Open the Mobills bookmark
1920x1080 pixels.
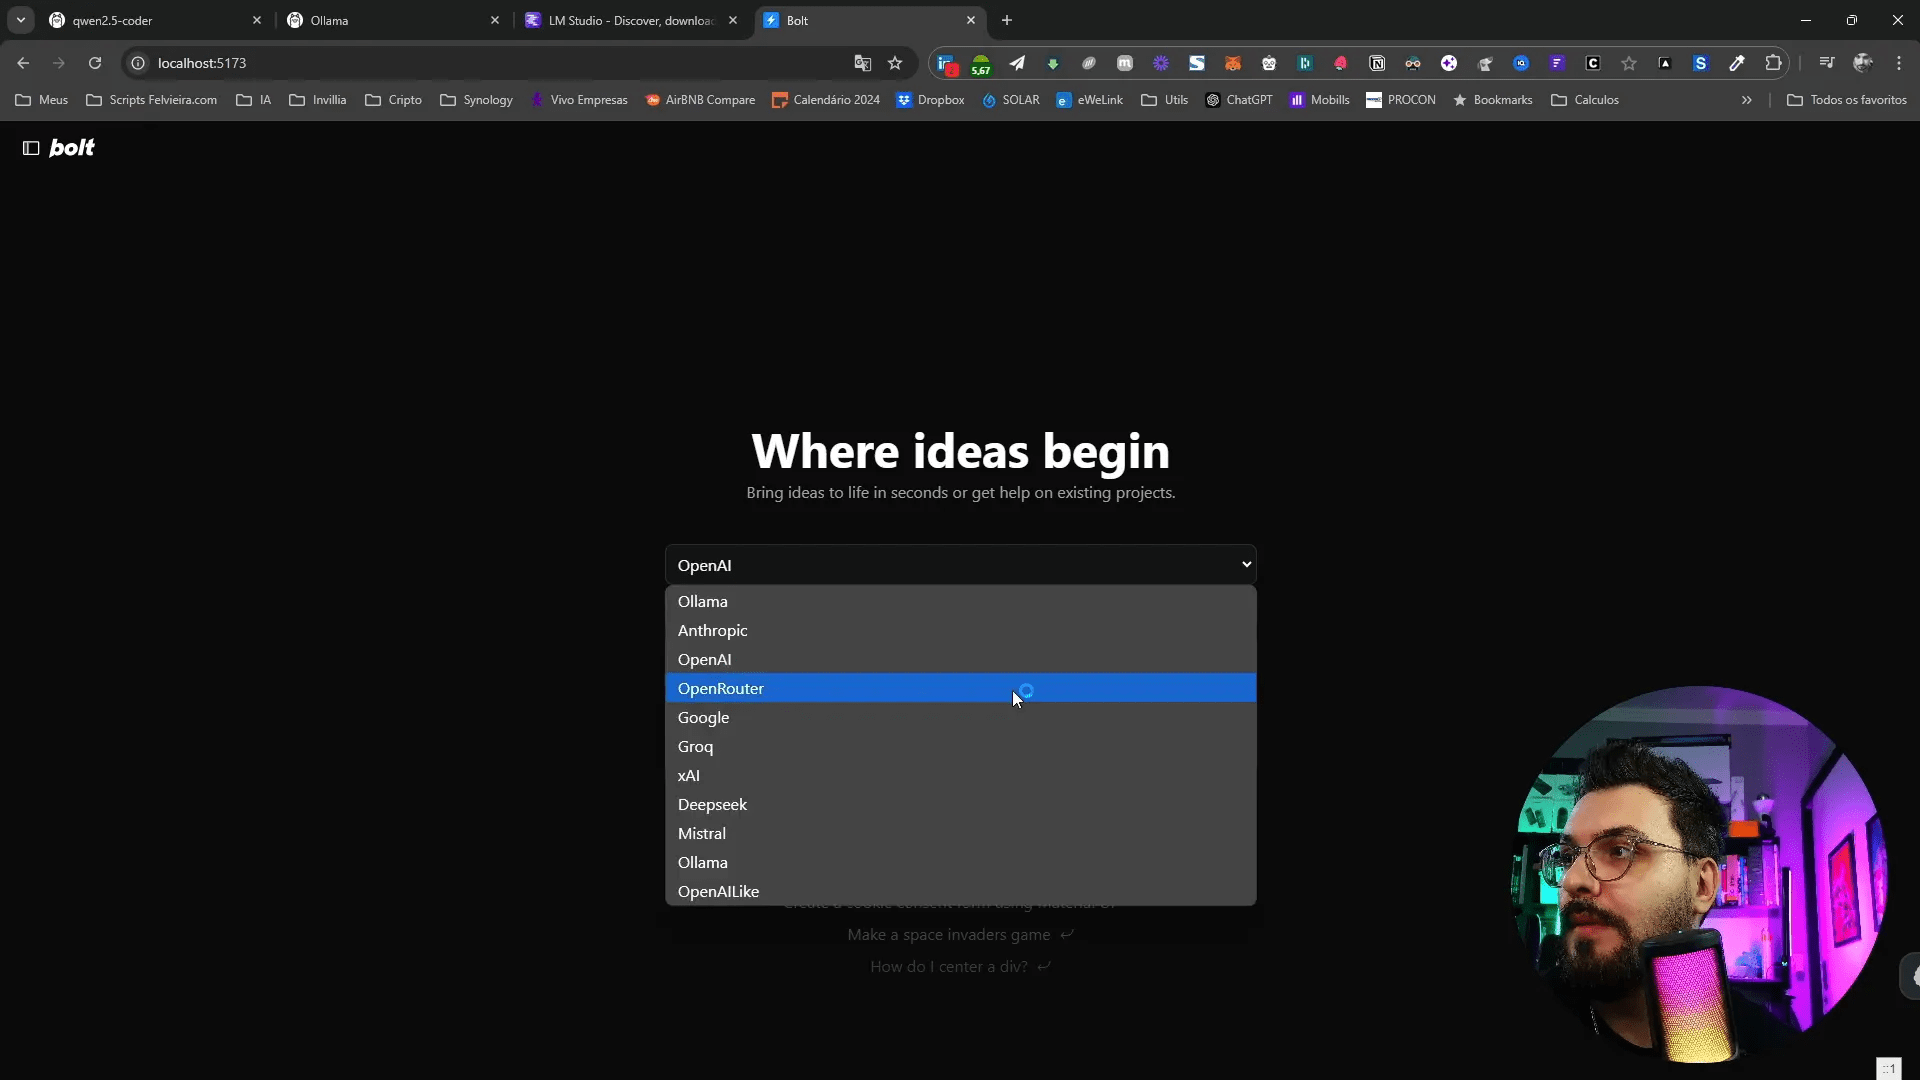pos(1319,100)
